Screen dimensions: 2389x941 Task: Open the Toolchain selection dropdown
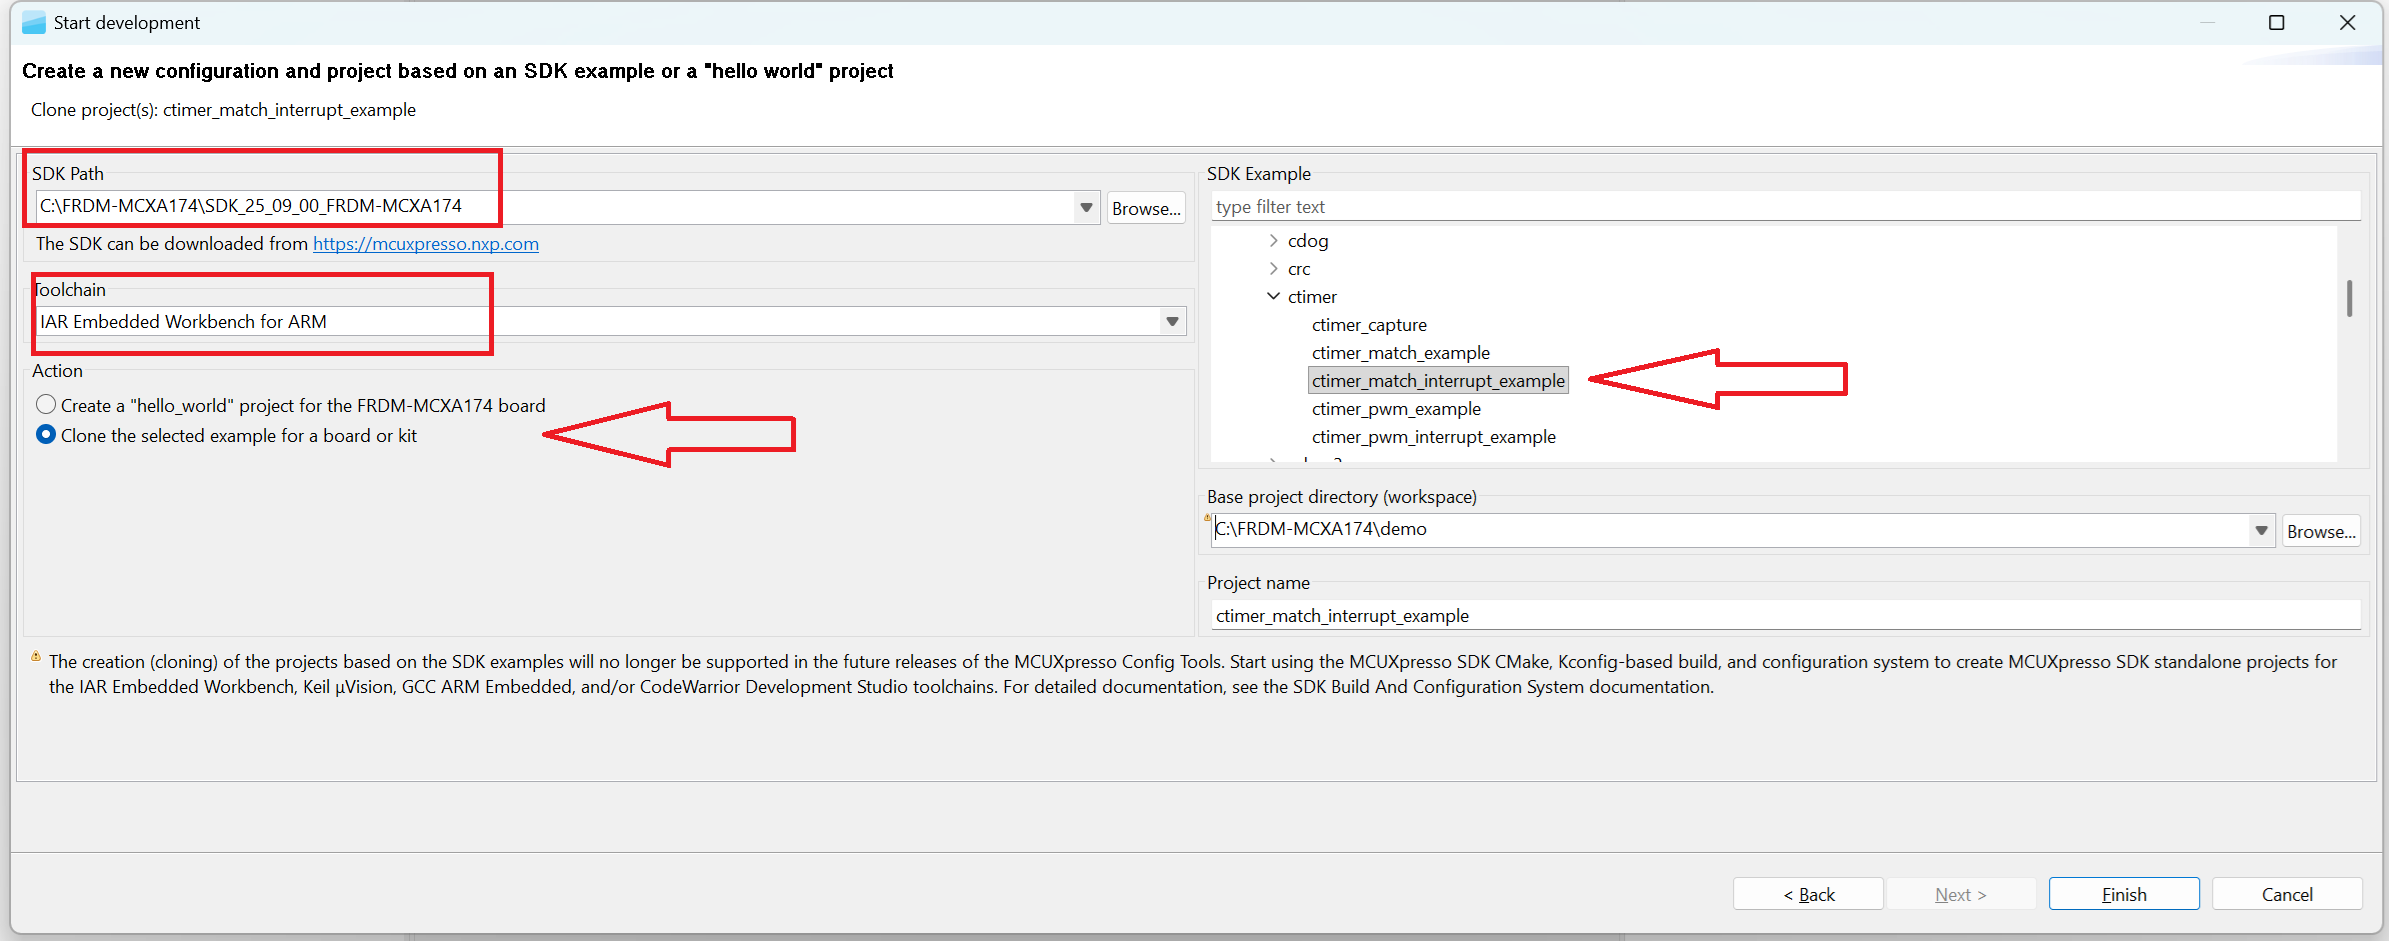click(1171, 321)
